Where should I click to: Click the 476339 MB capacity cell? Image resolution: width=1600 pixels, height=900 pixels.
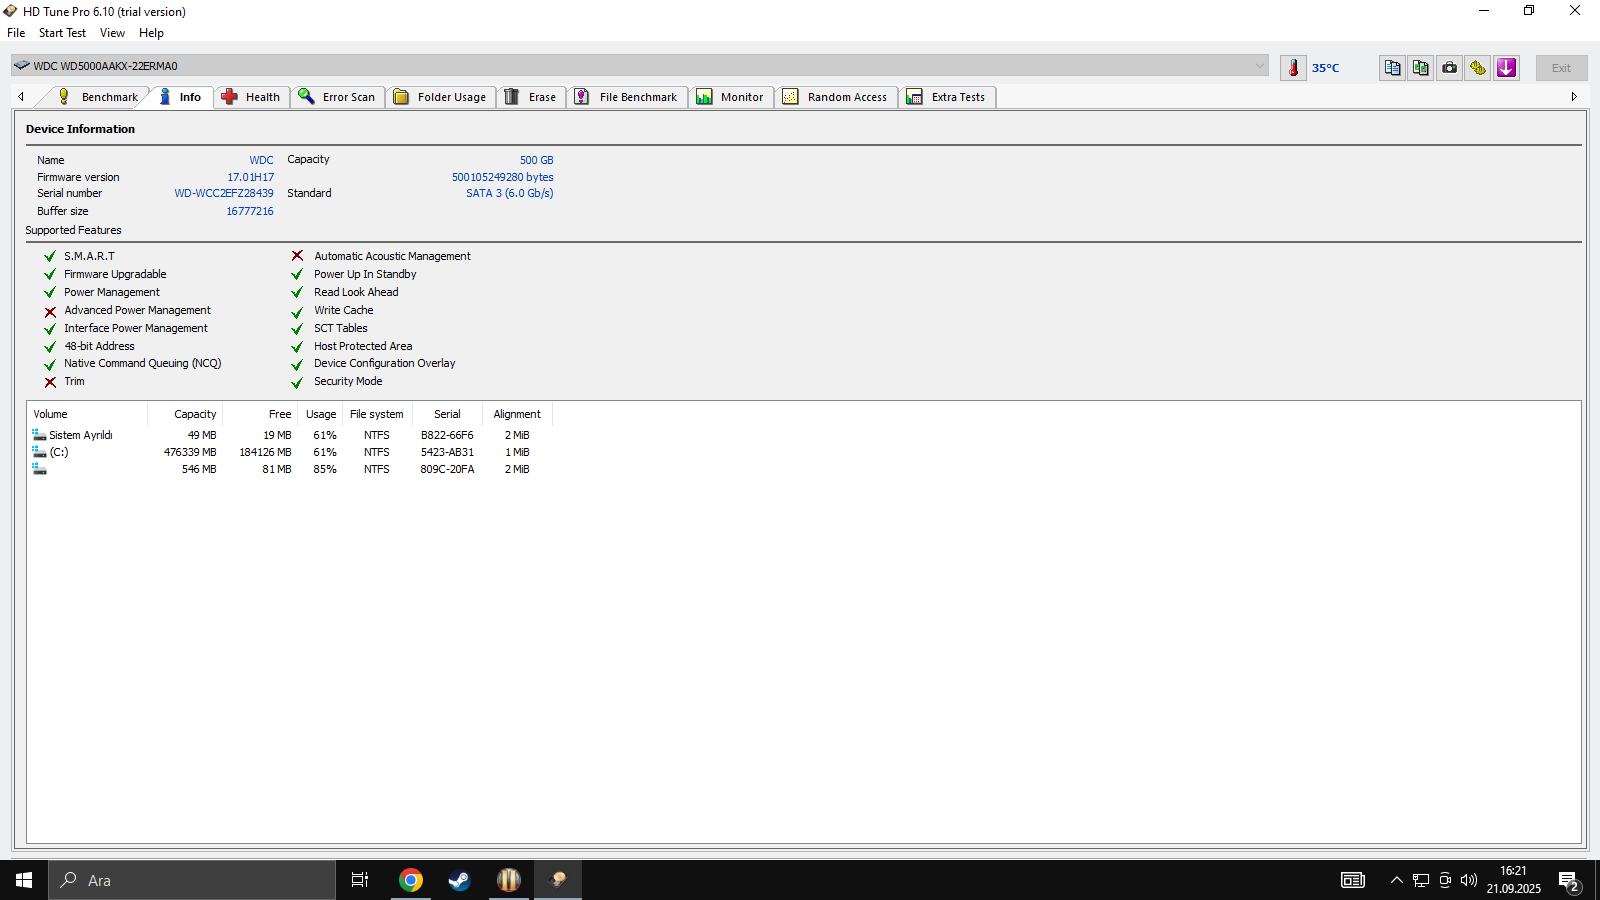point(190,452)
